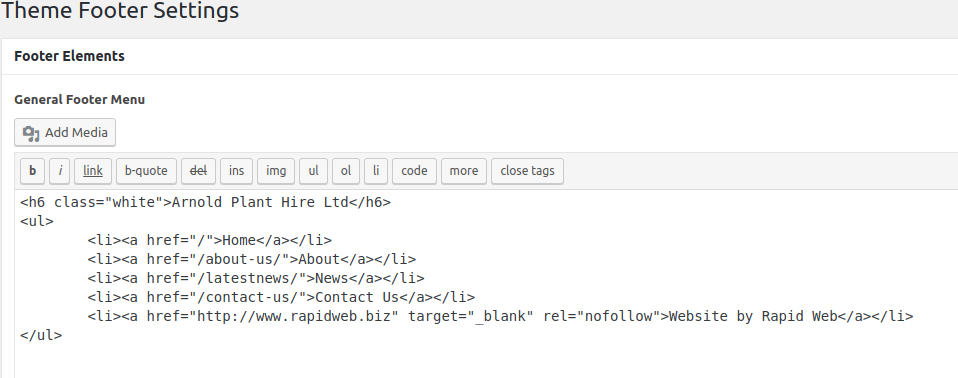Insert the more tag with the more quicktag

(x=464, y=171)
